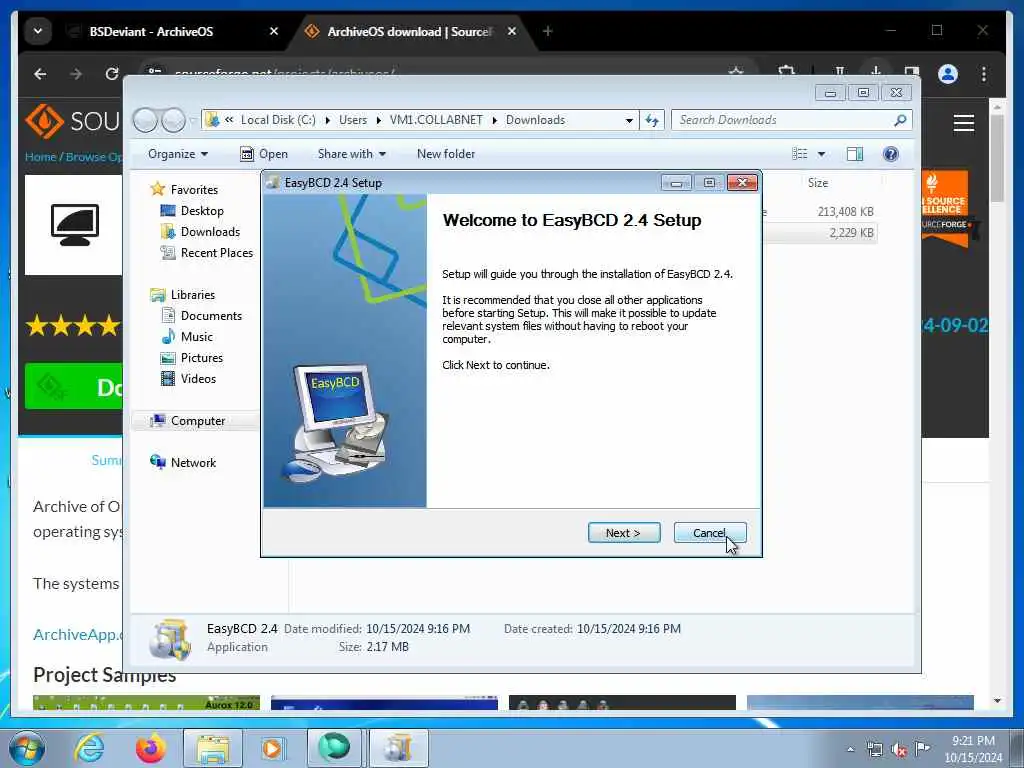Open SourceForge hamburger menu
The height and width of the screenshot is (768, 1024).
coord(963,123)
